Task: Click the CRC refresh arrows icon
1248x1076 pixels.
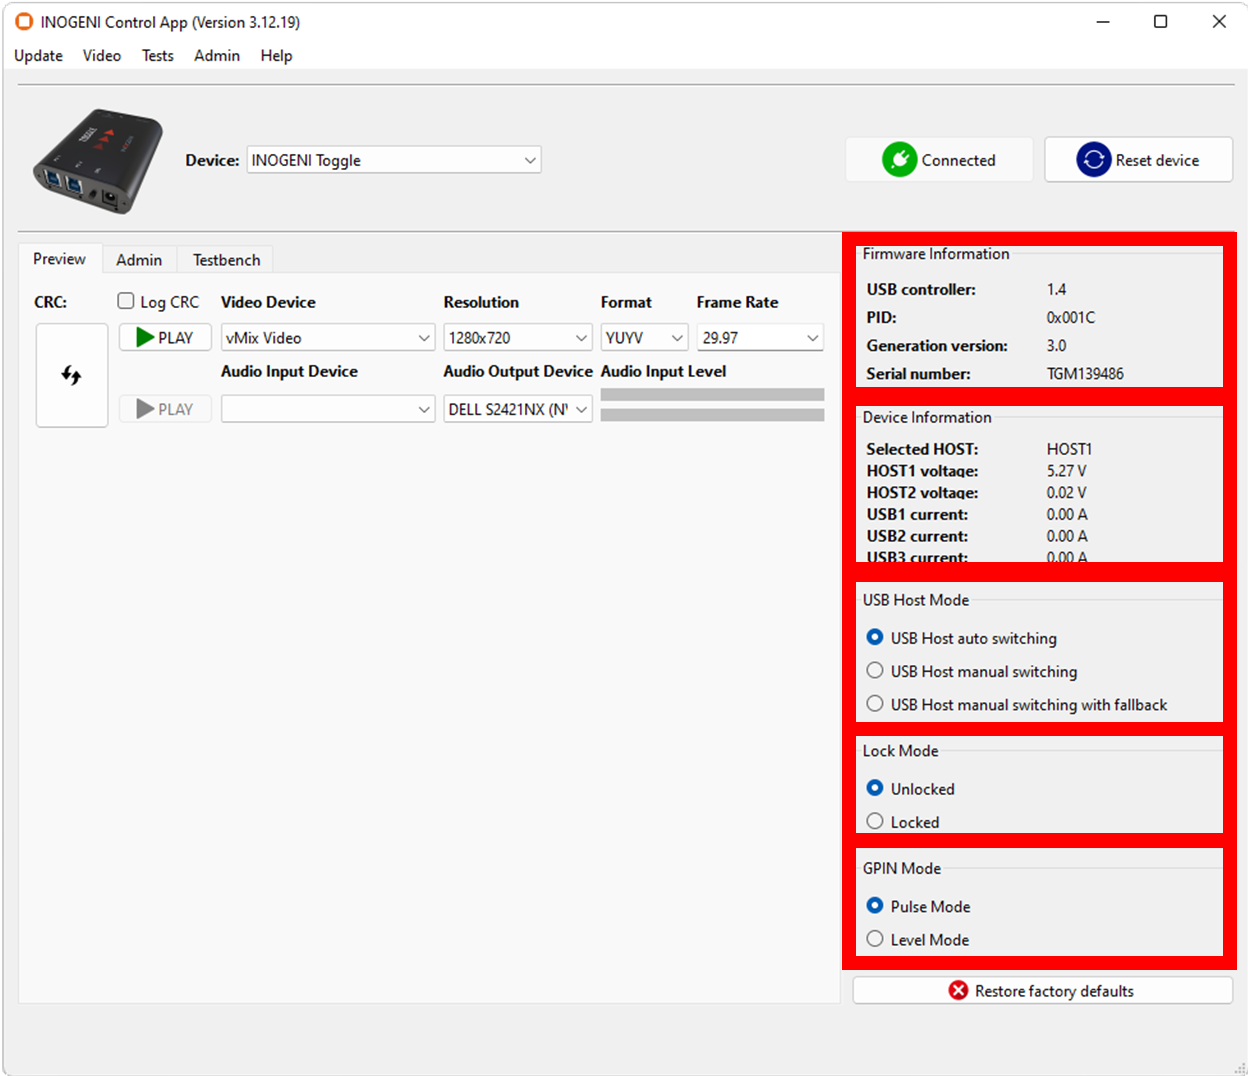Action: [x=71, y=376]
